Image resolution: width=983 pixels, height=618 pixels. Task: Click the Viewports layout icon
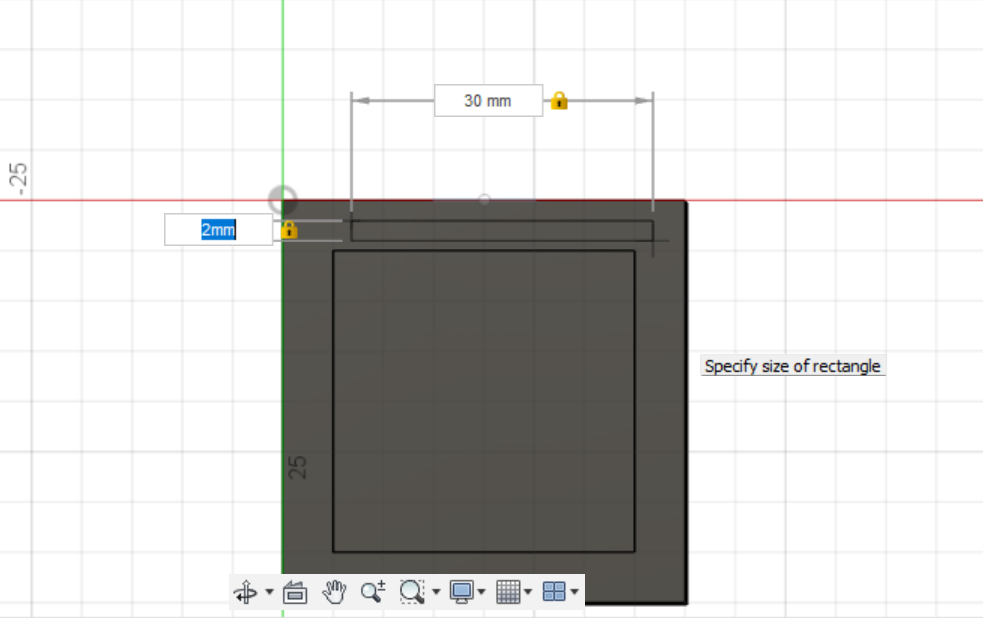(554, 591)
